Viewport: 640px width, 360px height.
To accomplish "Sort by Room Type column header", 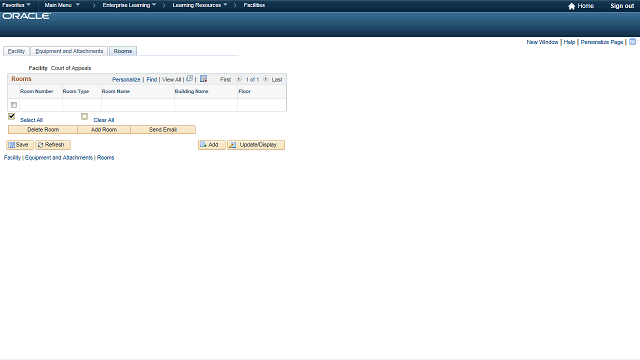I will pyautogui.click(x=76, y=91).
